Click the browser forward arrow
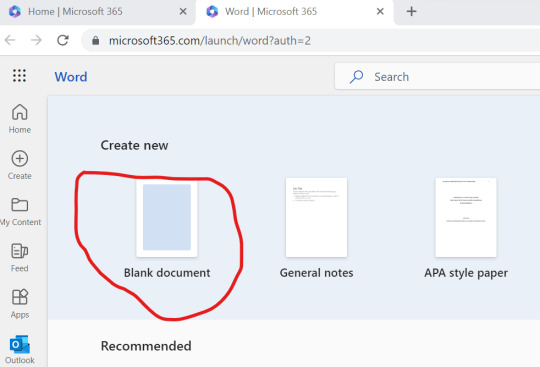The width and height of the screenshot is (540, 367). [x=36, y=40]
